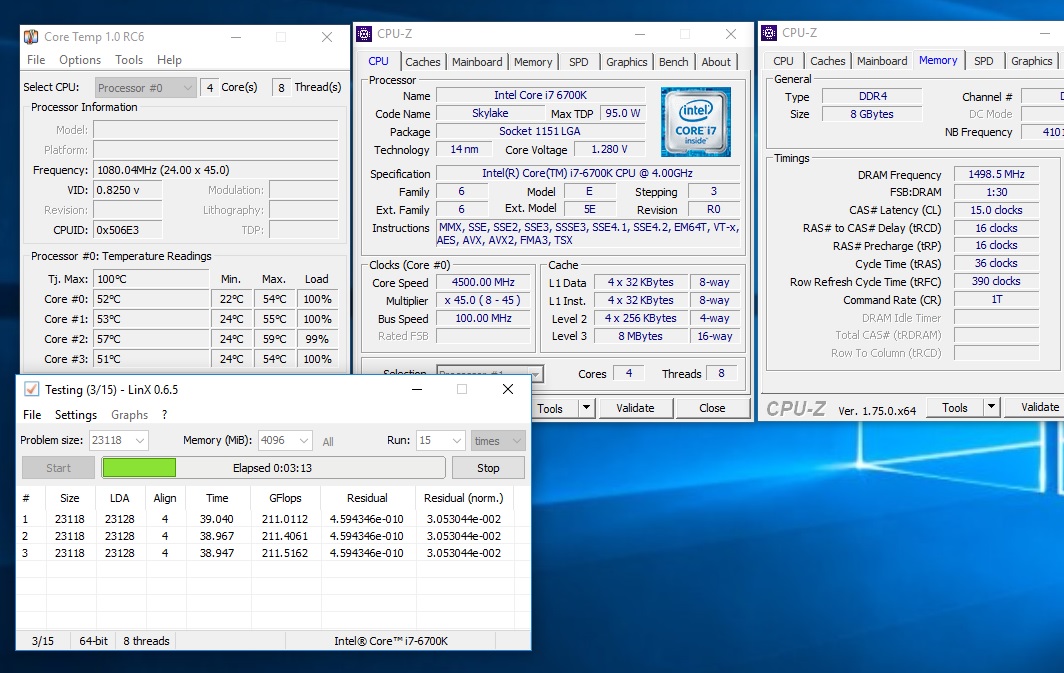
Task: Select time value 38.967 in LinX results
Action: tap(216, 536)
